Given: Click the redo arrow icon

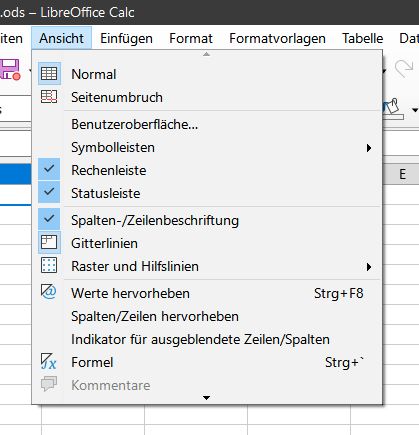Looking at the screenshot, I should point(404,68).
